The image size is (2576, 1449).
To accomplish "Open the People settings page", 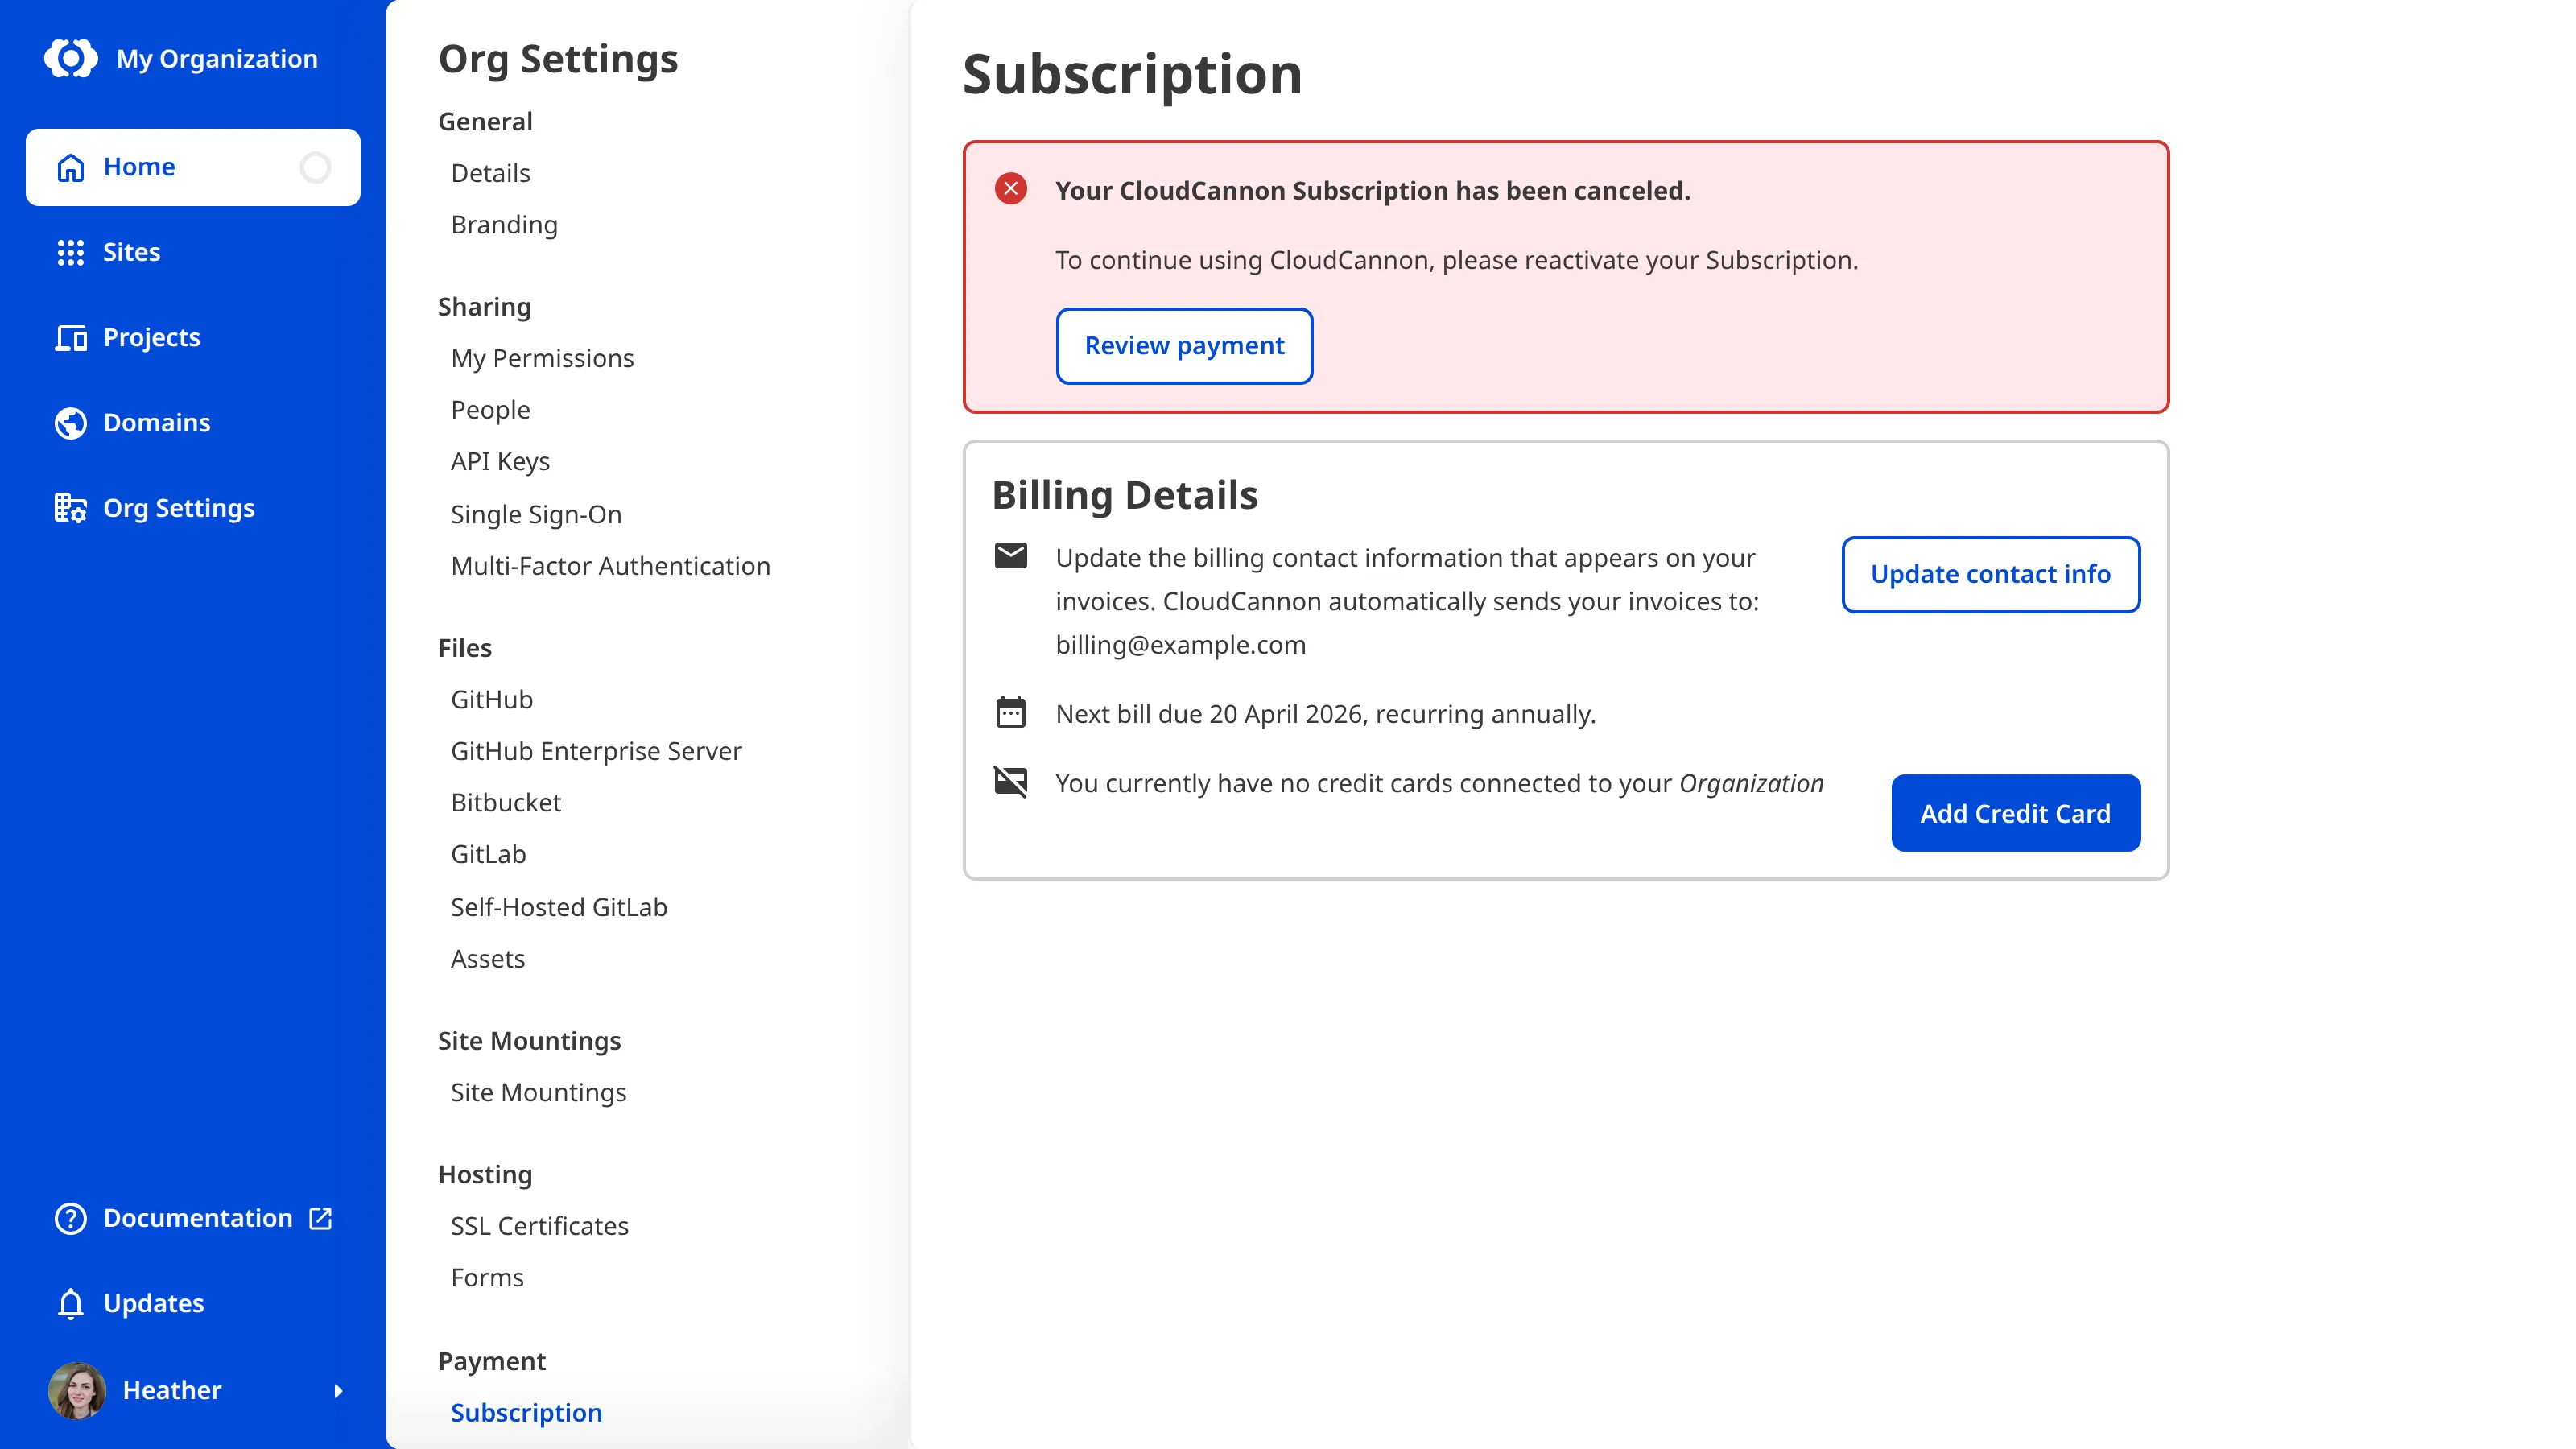I will point(490,410).
